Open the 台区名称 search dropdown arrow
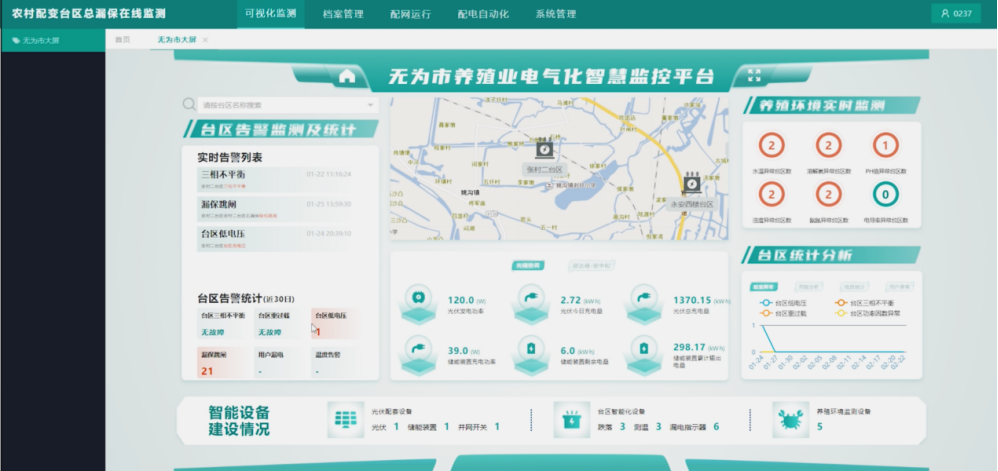 point(370,105)
